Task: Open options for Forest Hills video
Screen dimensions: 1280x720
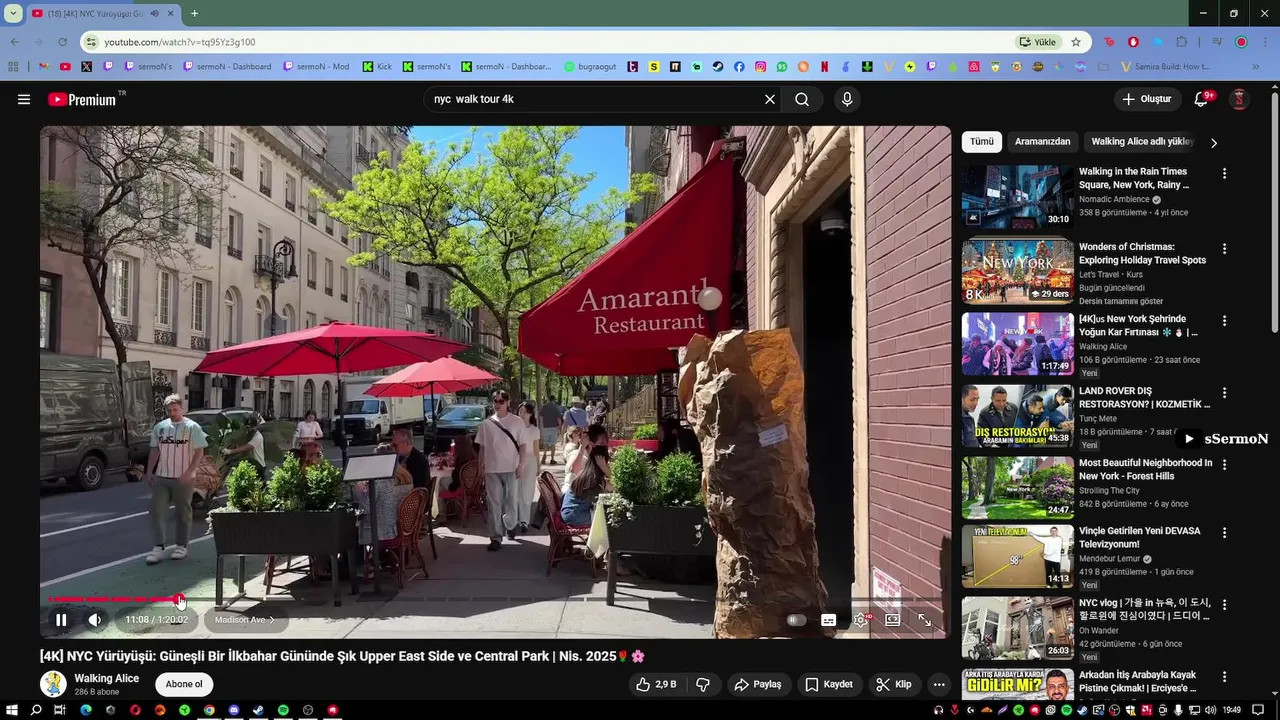Action: (x=1224, y=464)
